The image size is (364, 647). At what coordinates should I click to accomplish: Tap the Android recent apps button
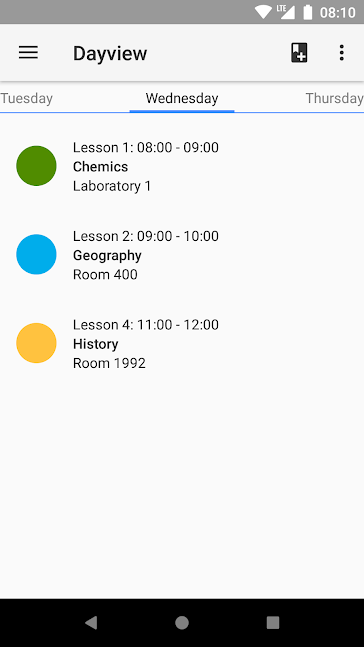[273, 623]
